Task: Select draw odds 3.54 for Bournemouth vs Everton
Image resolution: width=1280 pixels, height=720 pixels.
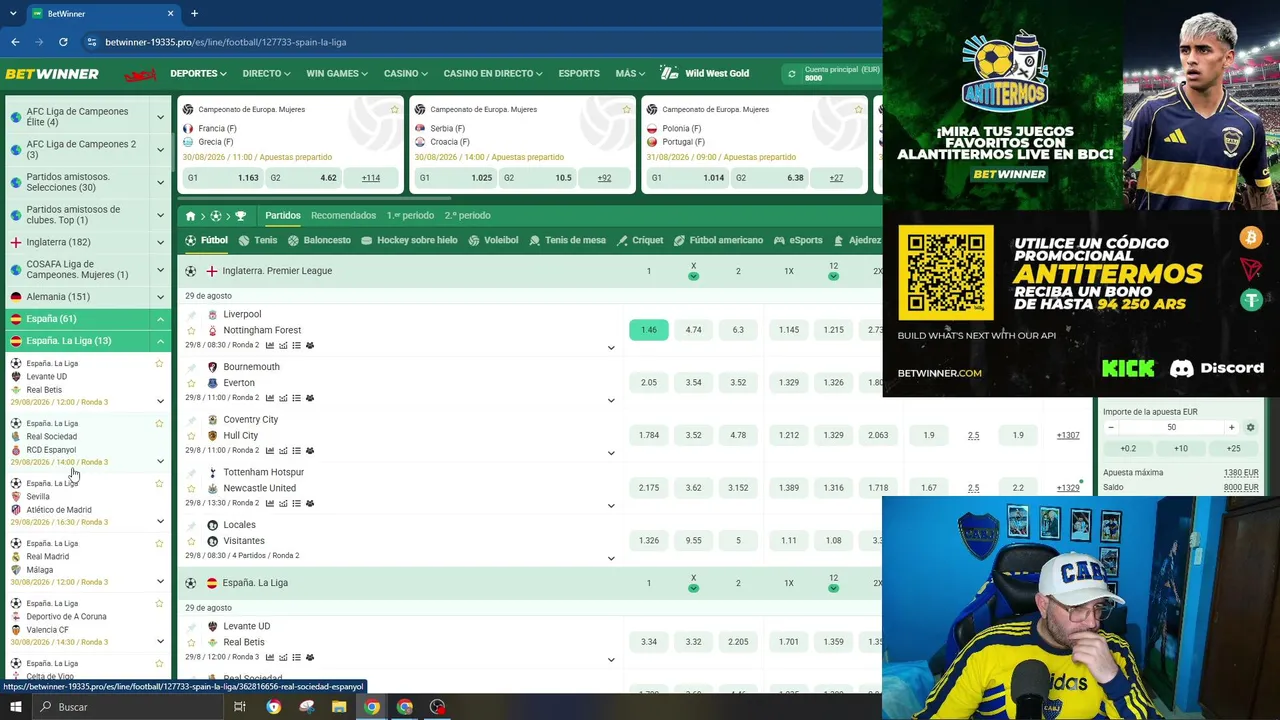Action: coord(693,383)
